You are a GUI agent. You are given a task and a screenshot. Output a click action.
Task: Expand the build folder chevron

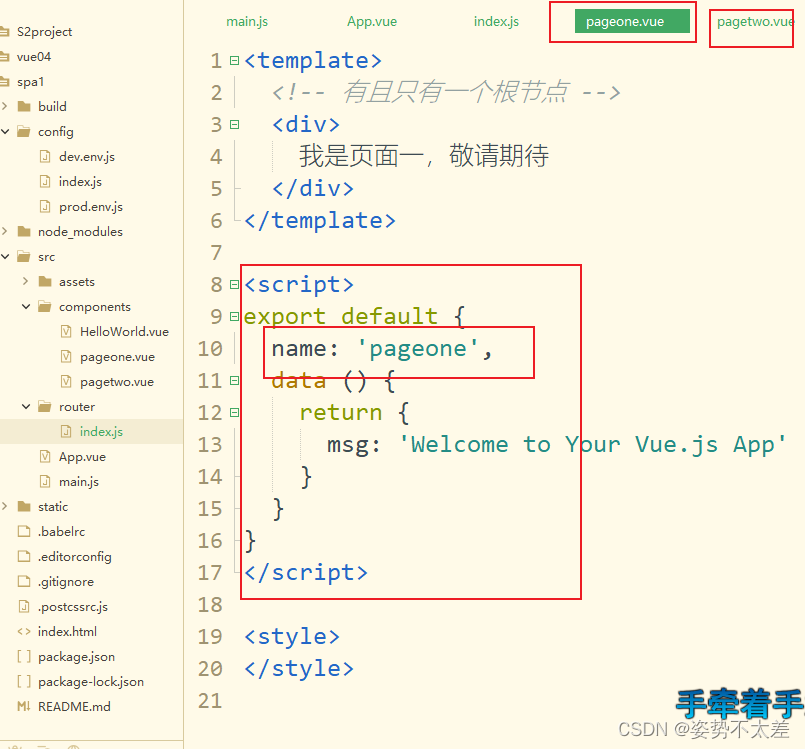[5, 106]
